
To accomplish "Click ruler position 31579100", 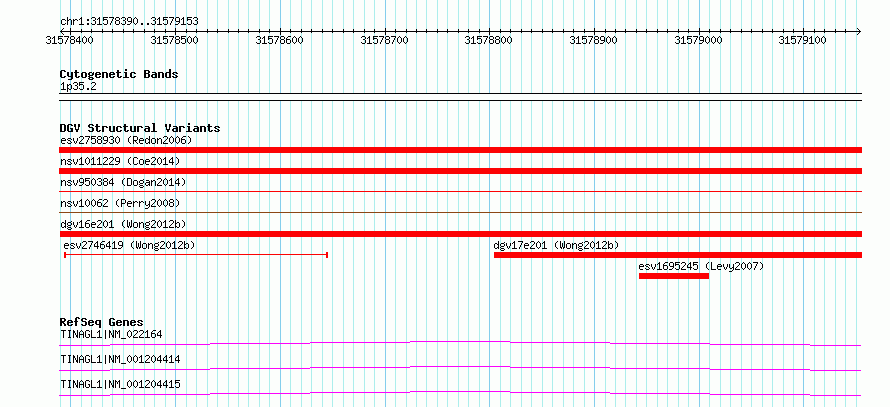I will point(803,40).
